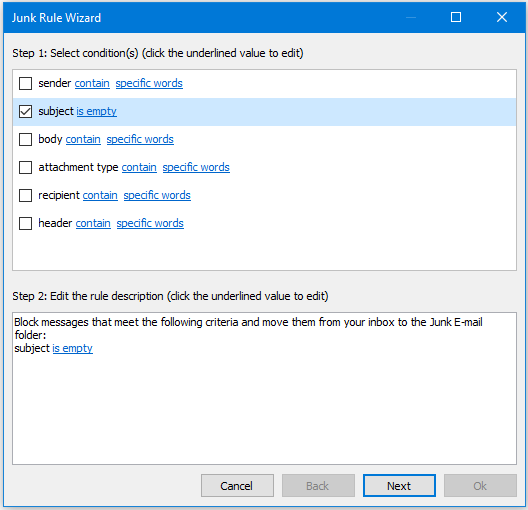528x510 pixels.
Task: Close the Junk Rule Wizard window
Action: point(502,17)
